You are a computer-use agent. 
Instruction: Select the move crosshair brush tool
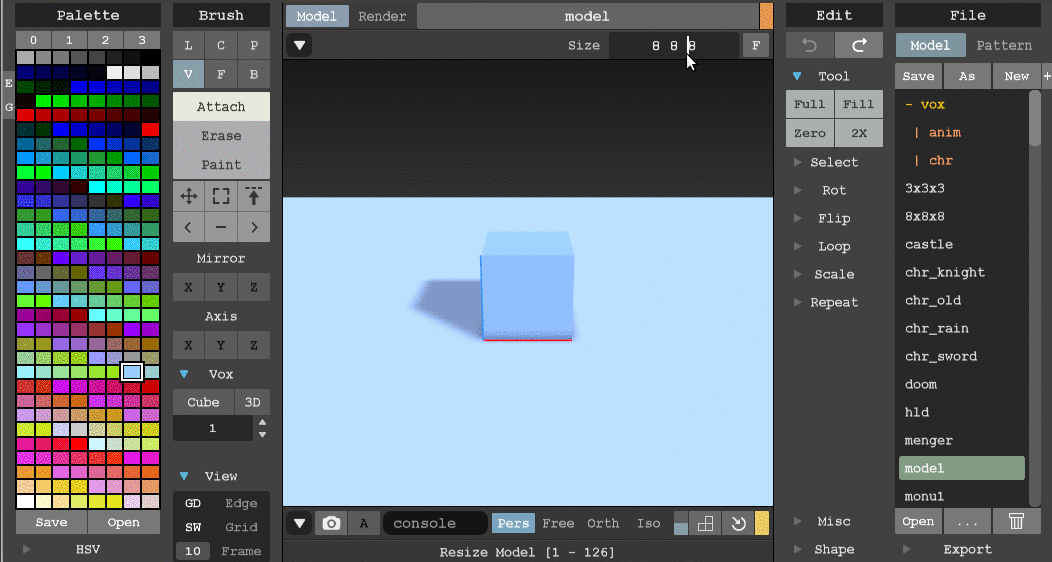coord(189,196)
